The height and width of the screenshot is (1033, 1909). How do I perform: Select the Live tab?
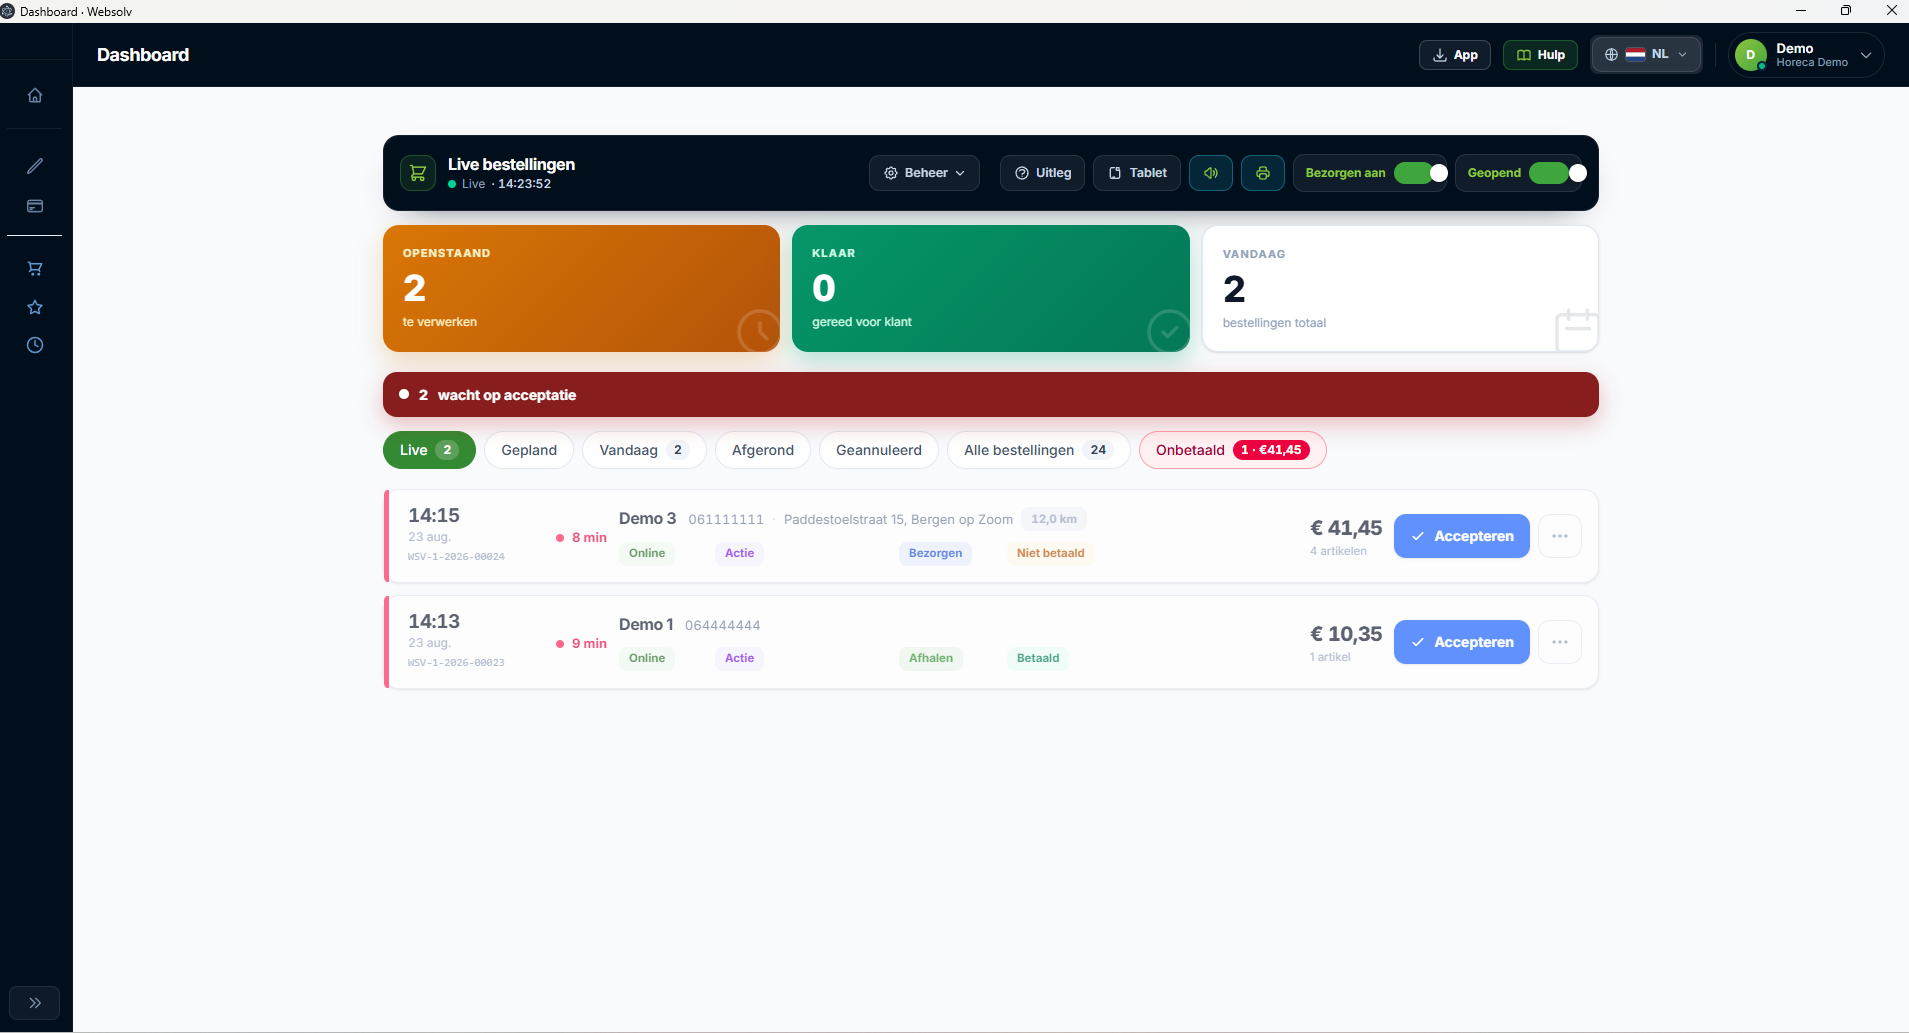[429, 450]
